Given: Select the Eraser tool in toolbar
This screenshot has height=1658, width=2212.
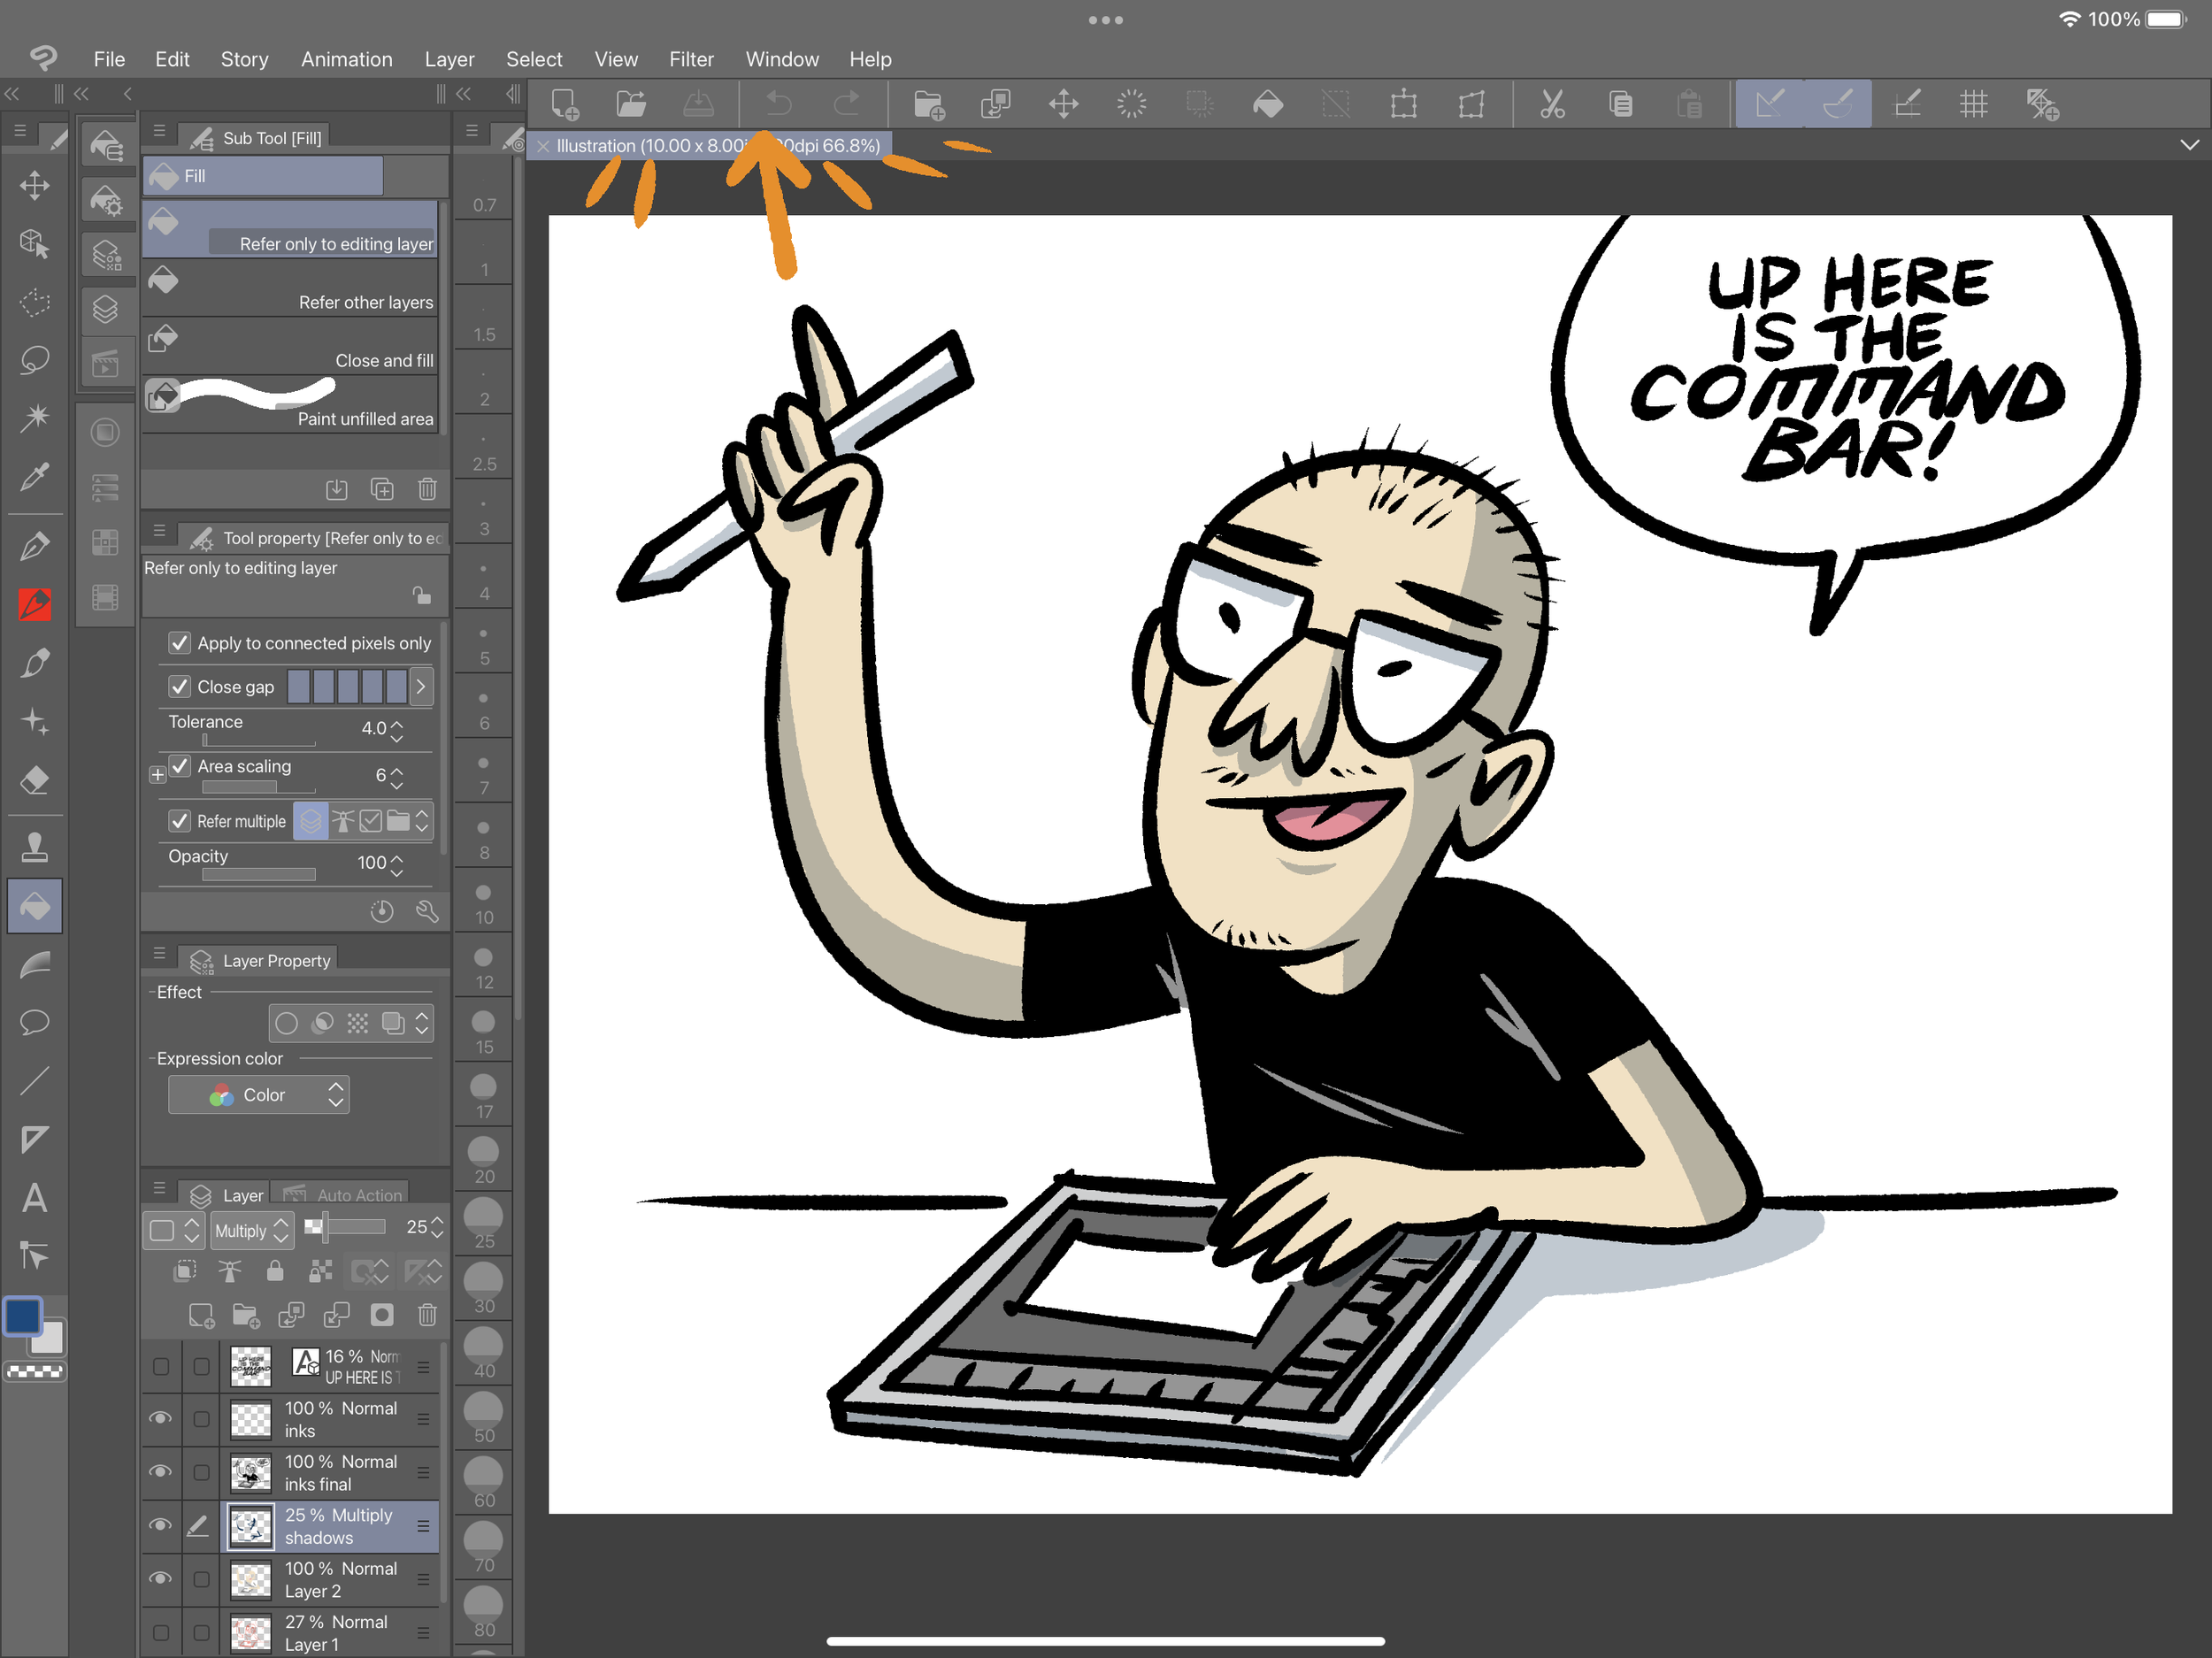Looking at the screenshot, I should pyautogui.click(x=35, y=779).
